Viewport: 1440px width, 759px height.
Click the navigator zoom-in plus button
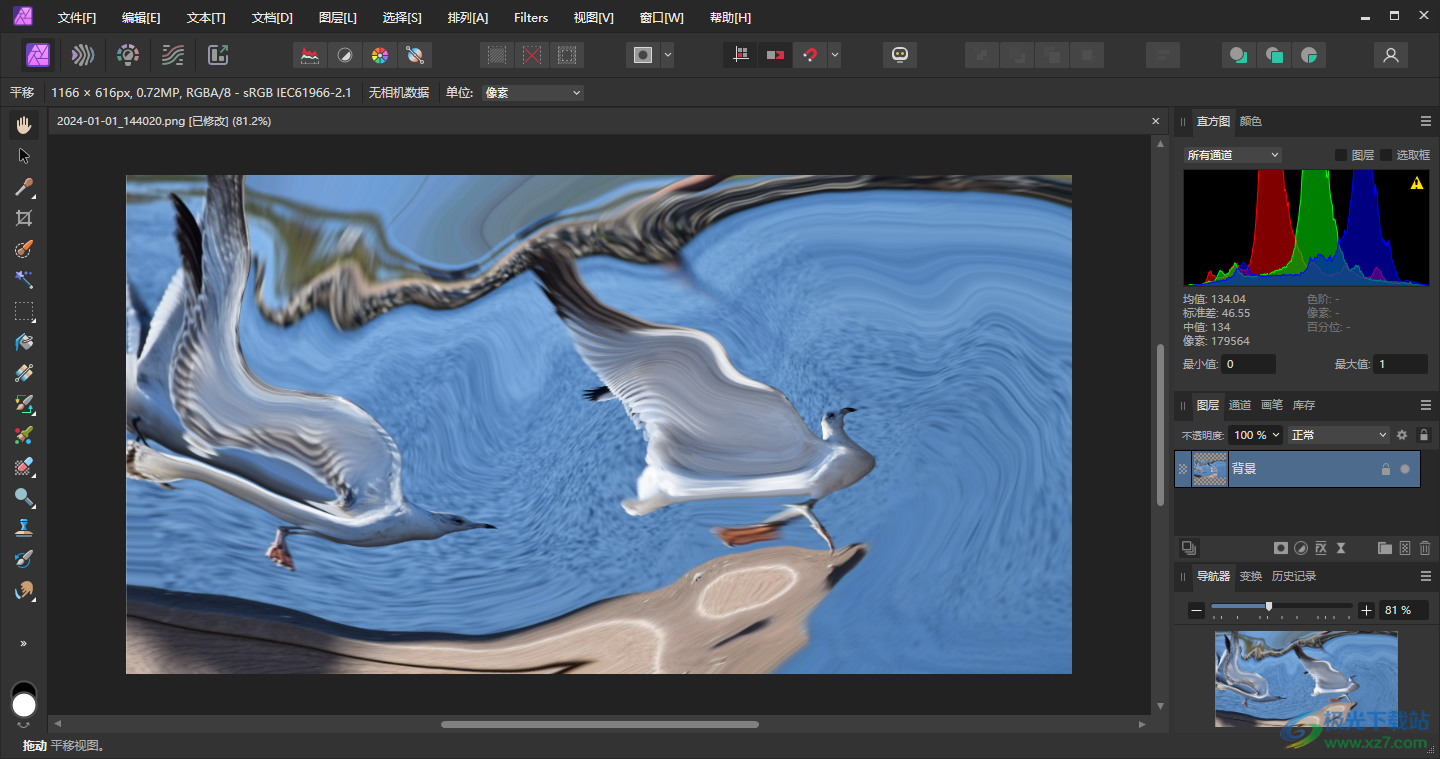[1366, 610]
